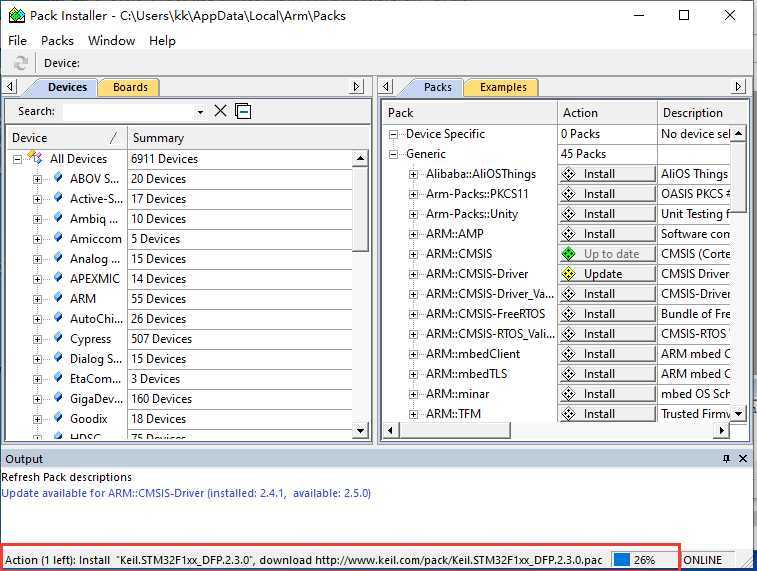
Task: Click the devices list vertical scrollbar thumb
Action: point(360,209)
